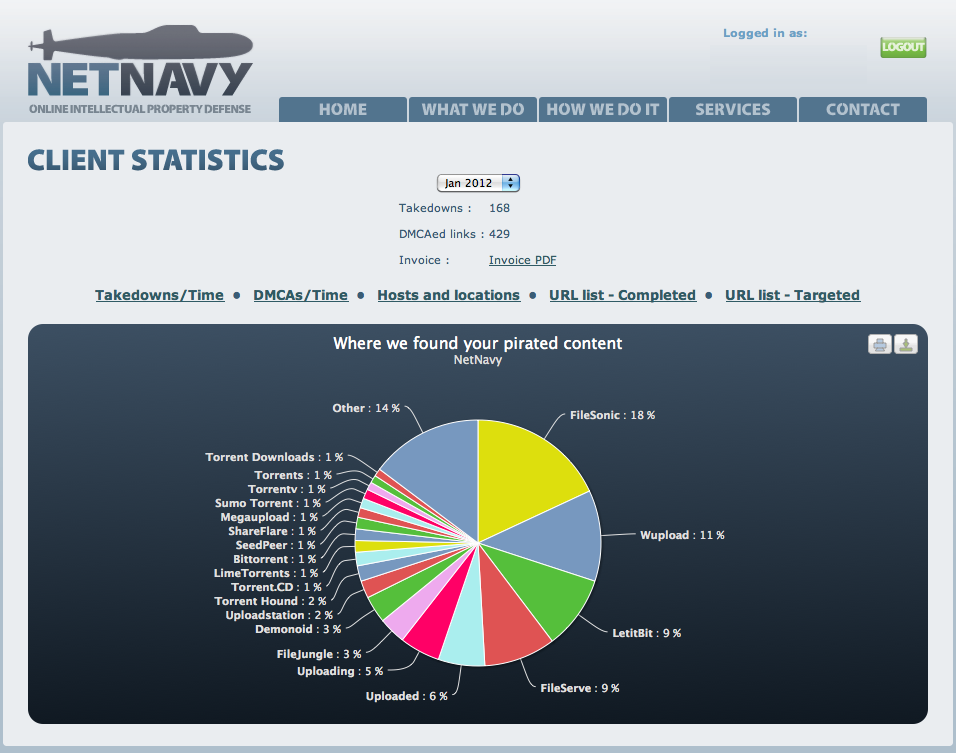Open the WHAT WE DO tab
Image resolution: width=956 pixels, height=753 pixels.
[473, 109]
